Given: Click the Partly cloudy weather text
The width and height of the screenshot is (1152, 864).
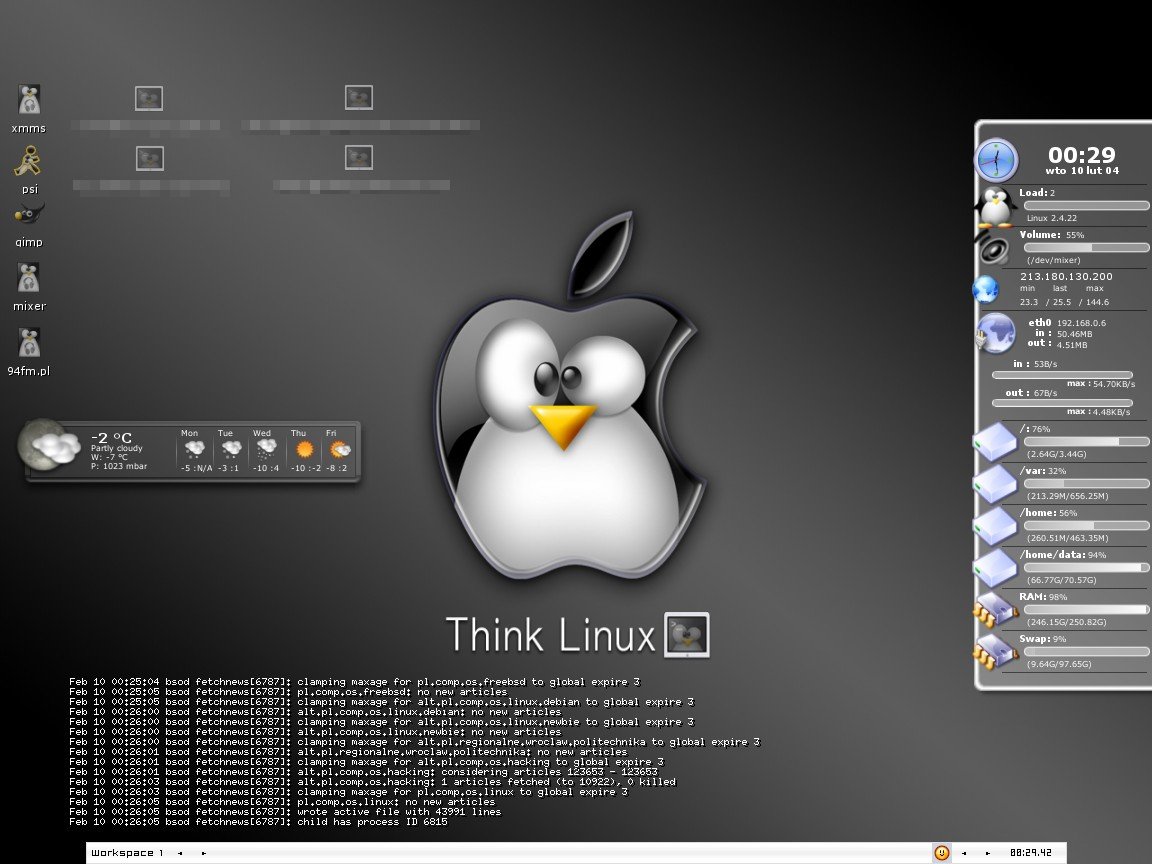Looking at the screenshot, I should (x=117, y=448).
